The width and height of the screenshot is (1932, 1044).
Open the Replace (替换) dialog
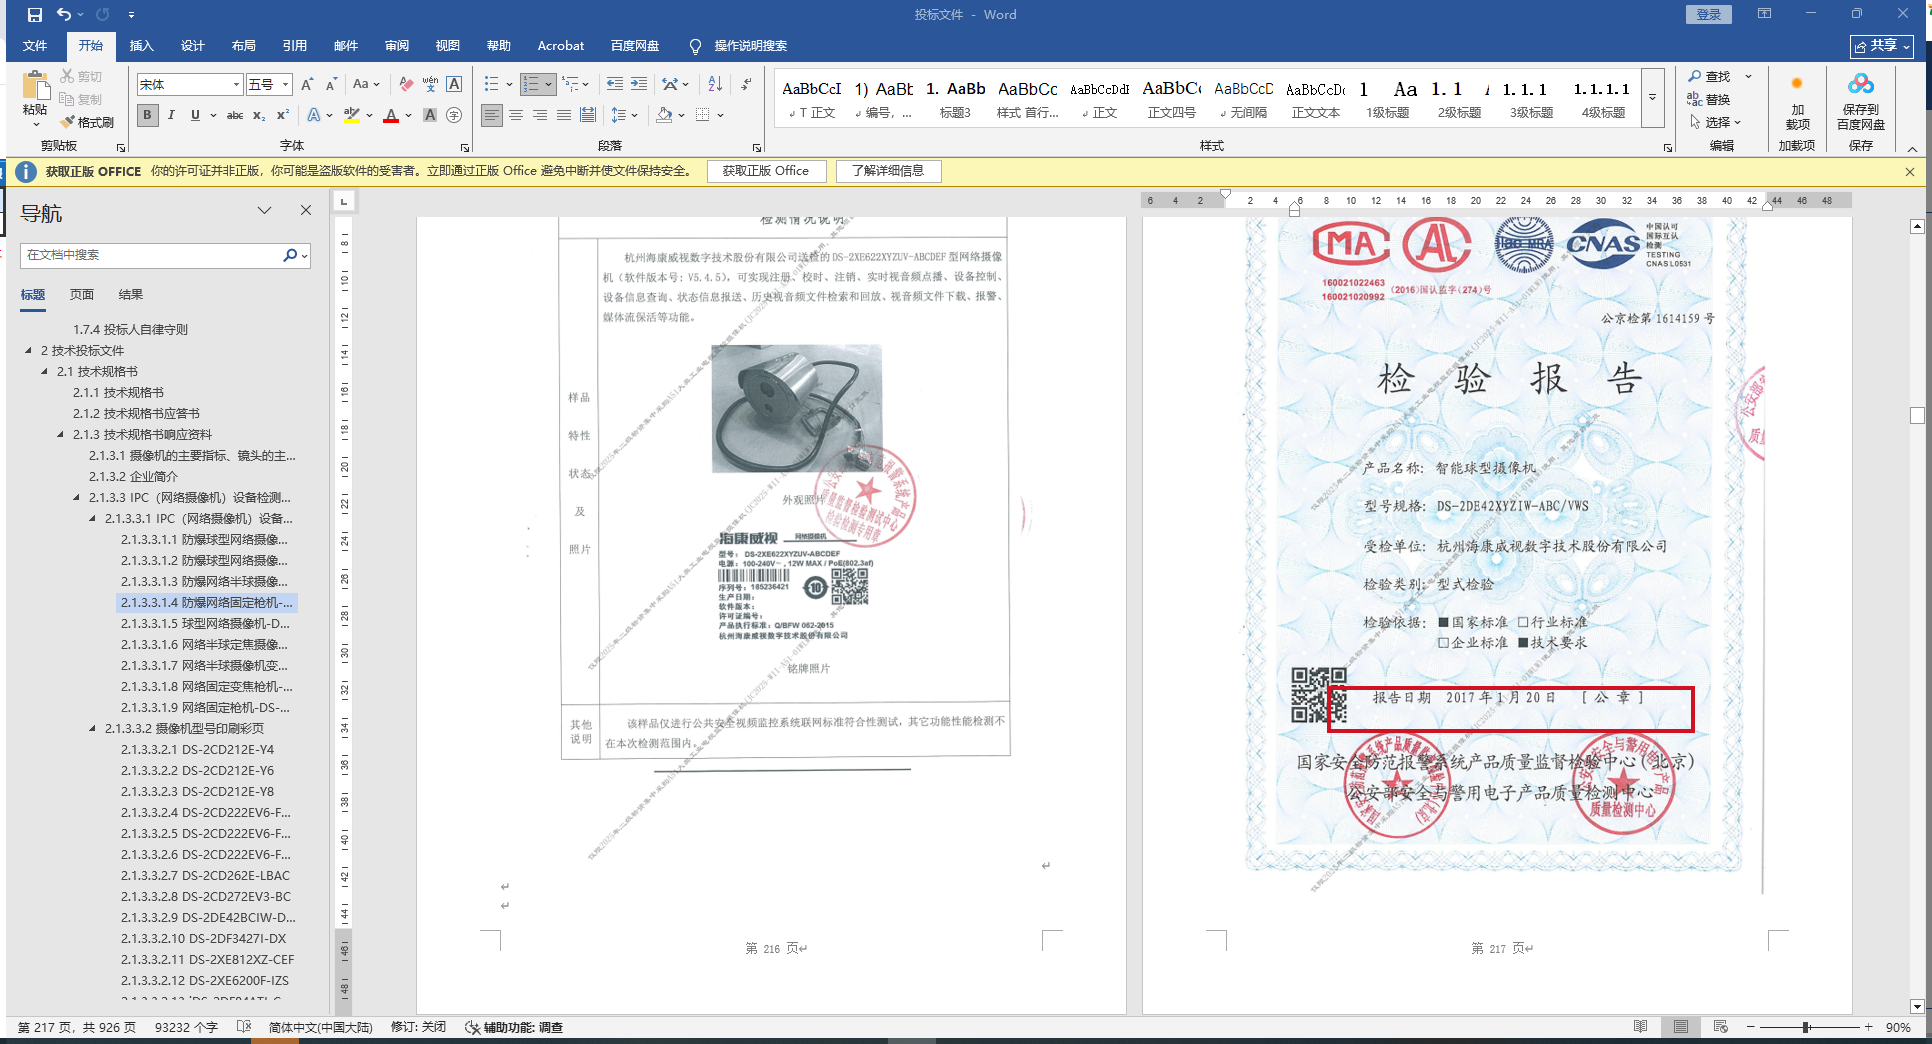tap(1709, 100)
